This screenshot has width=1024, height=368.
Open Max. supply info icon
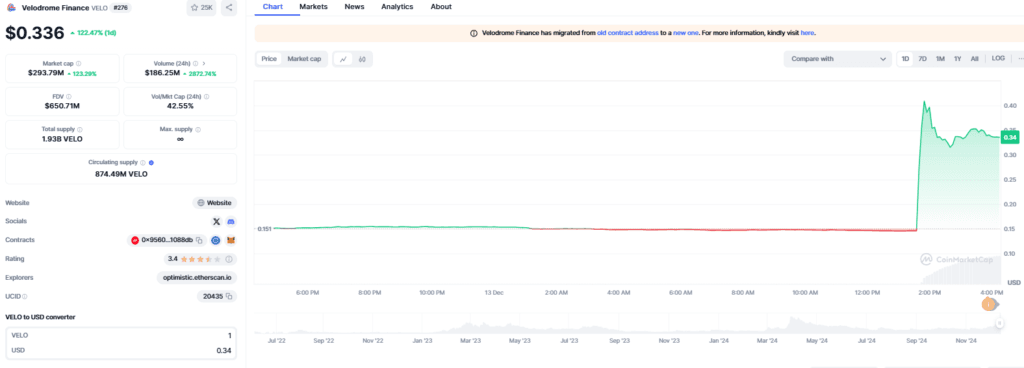(197, 129)
